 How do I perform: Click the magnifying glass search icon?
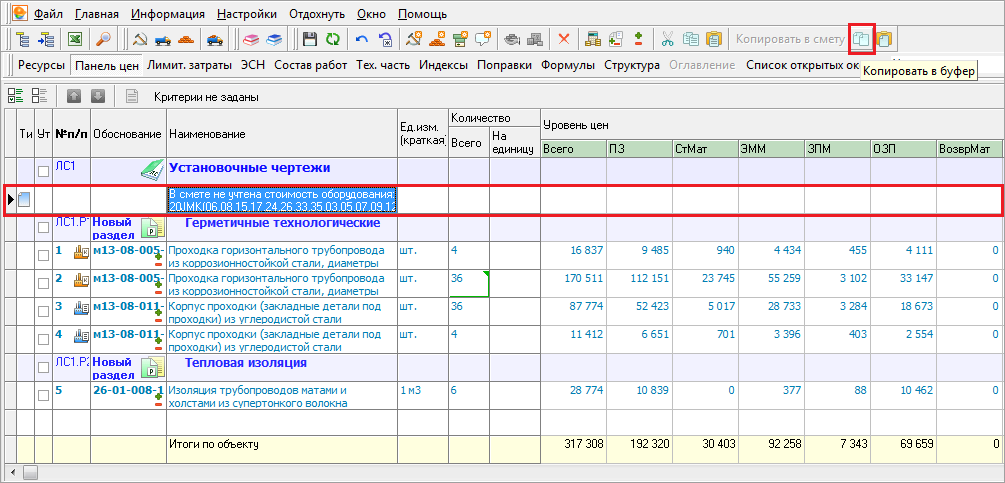pyautogui.click(x=103, y=39)
